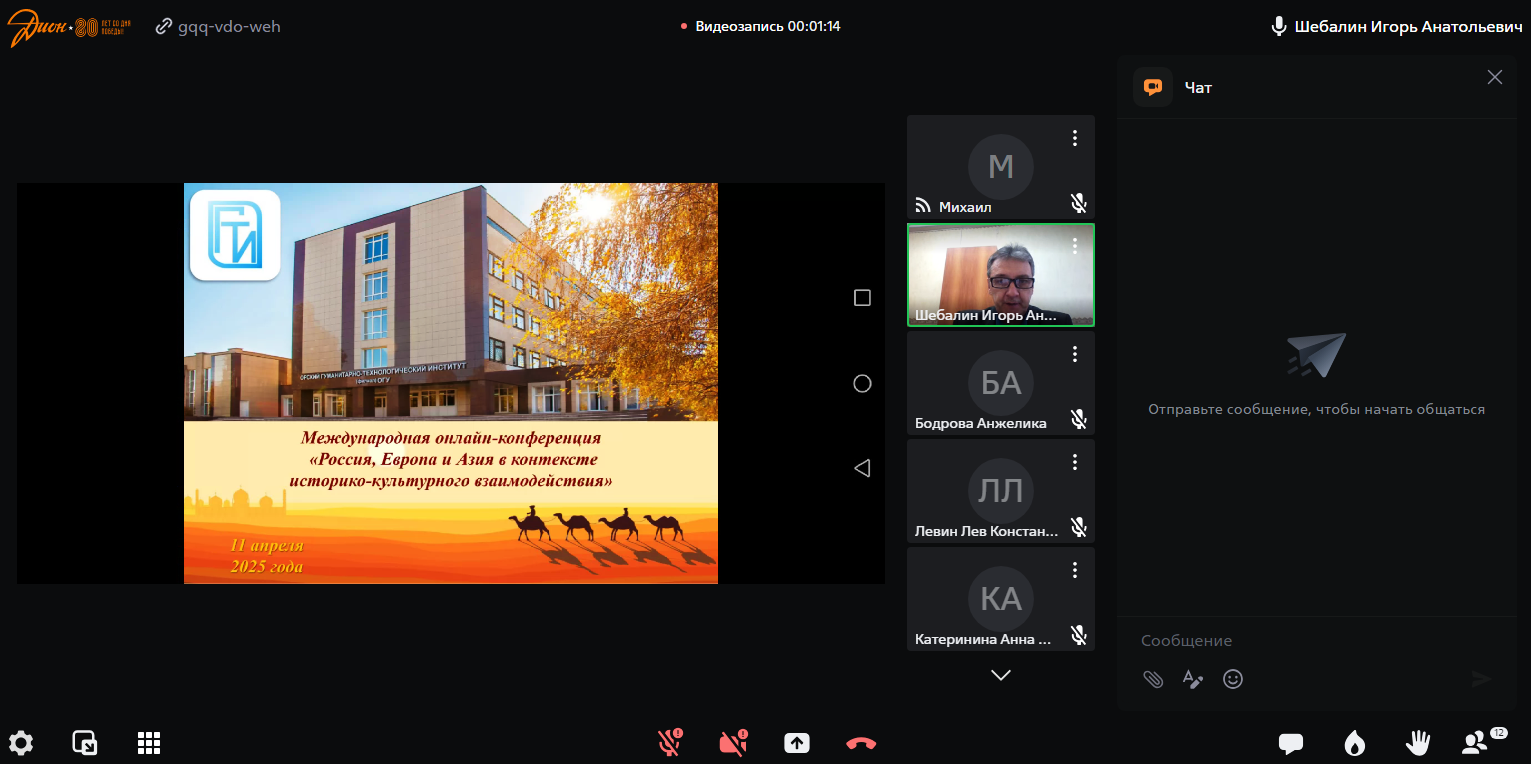The height and width of the screenshot is (764, 1531).
Task: Open options menu for Бодрова Анжелика tile
Action: (1075, 354)
